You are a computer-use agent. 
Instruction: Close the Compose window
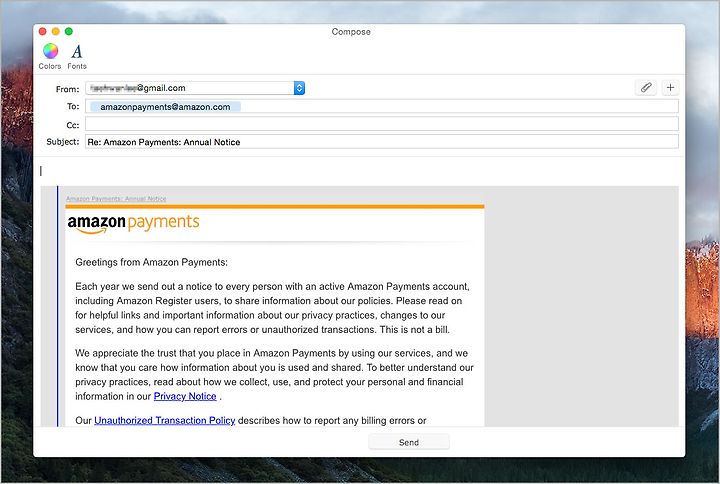pos(43,31)
